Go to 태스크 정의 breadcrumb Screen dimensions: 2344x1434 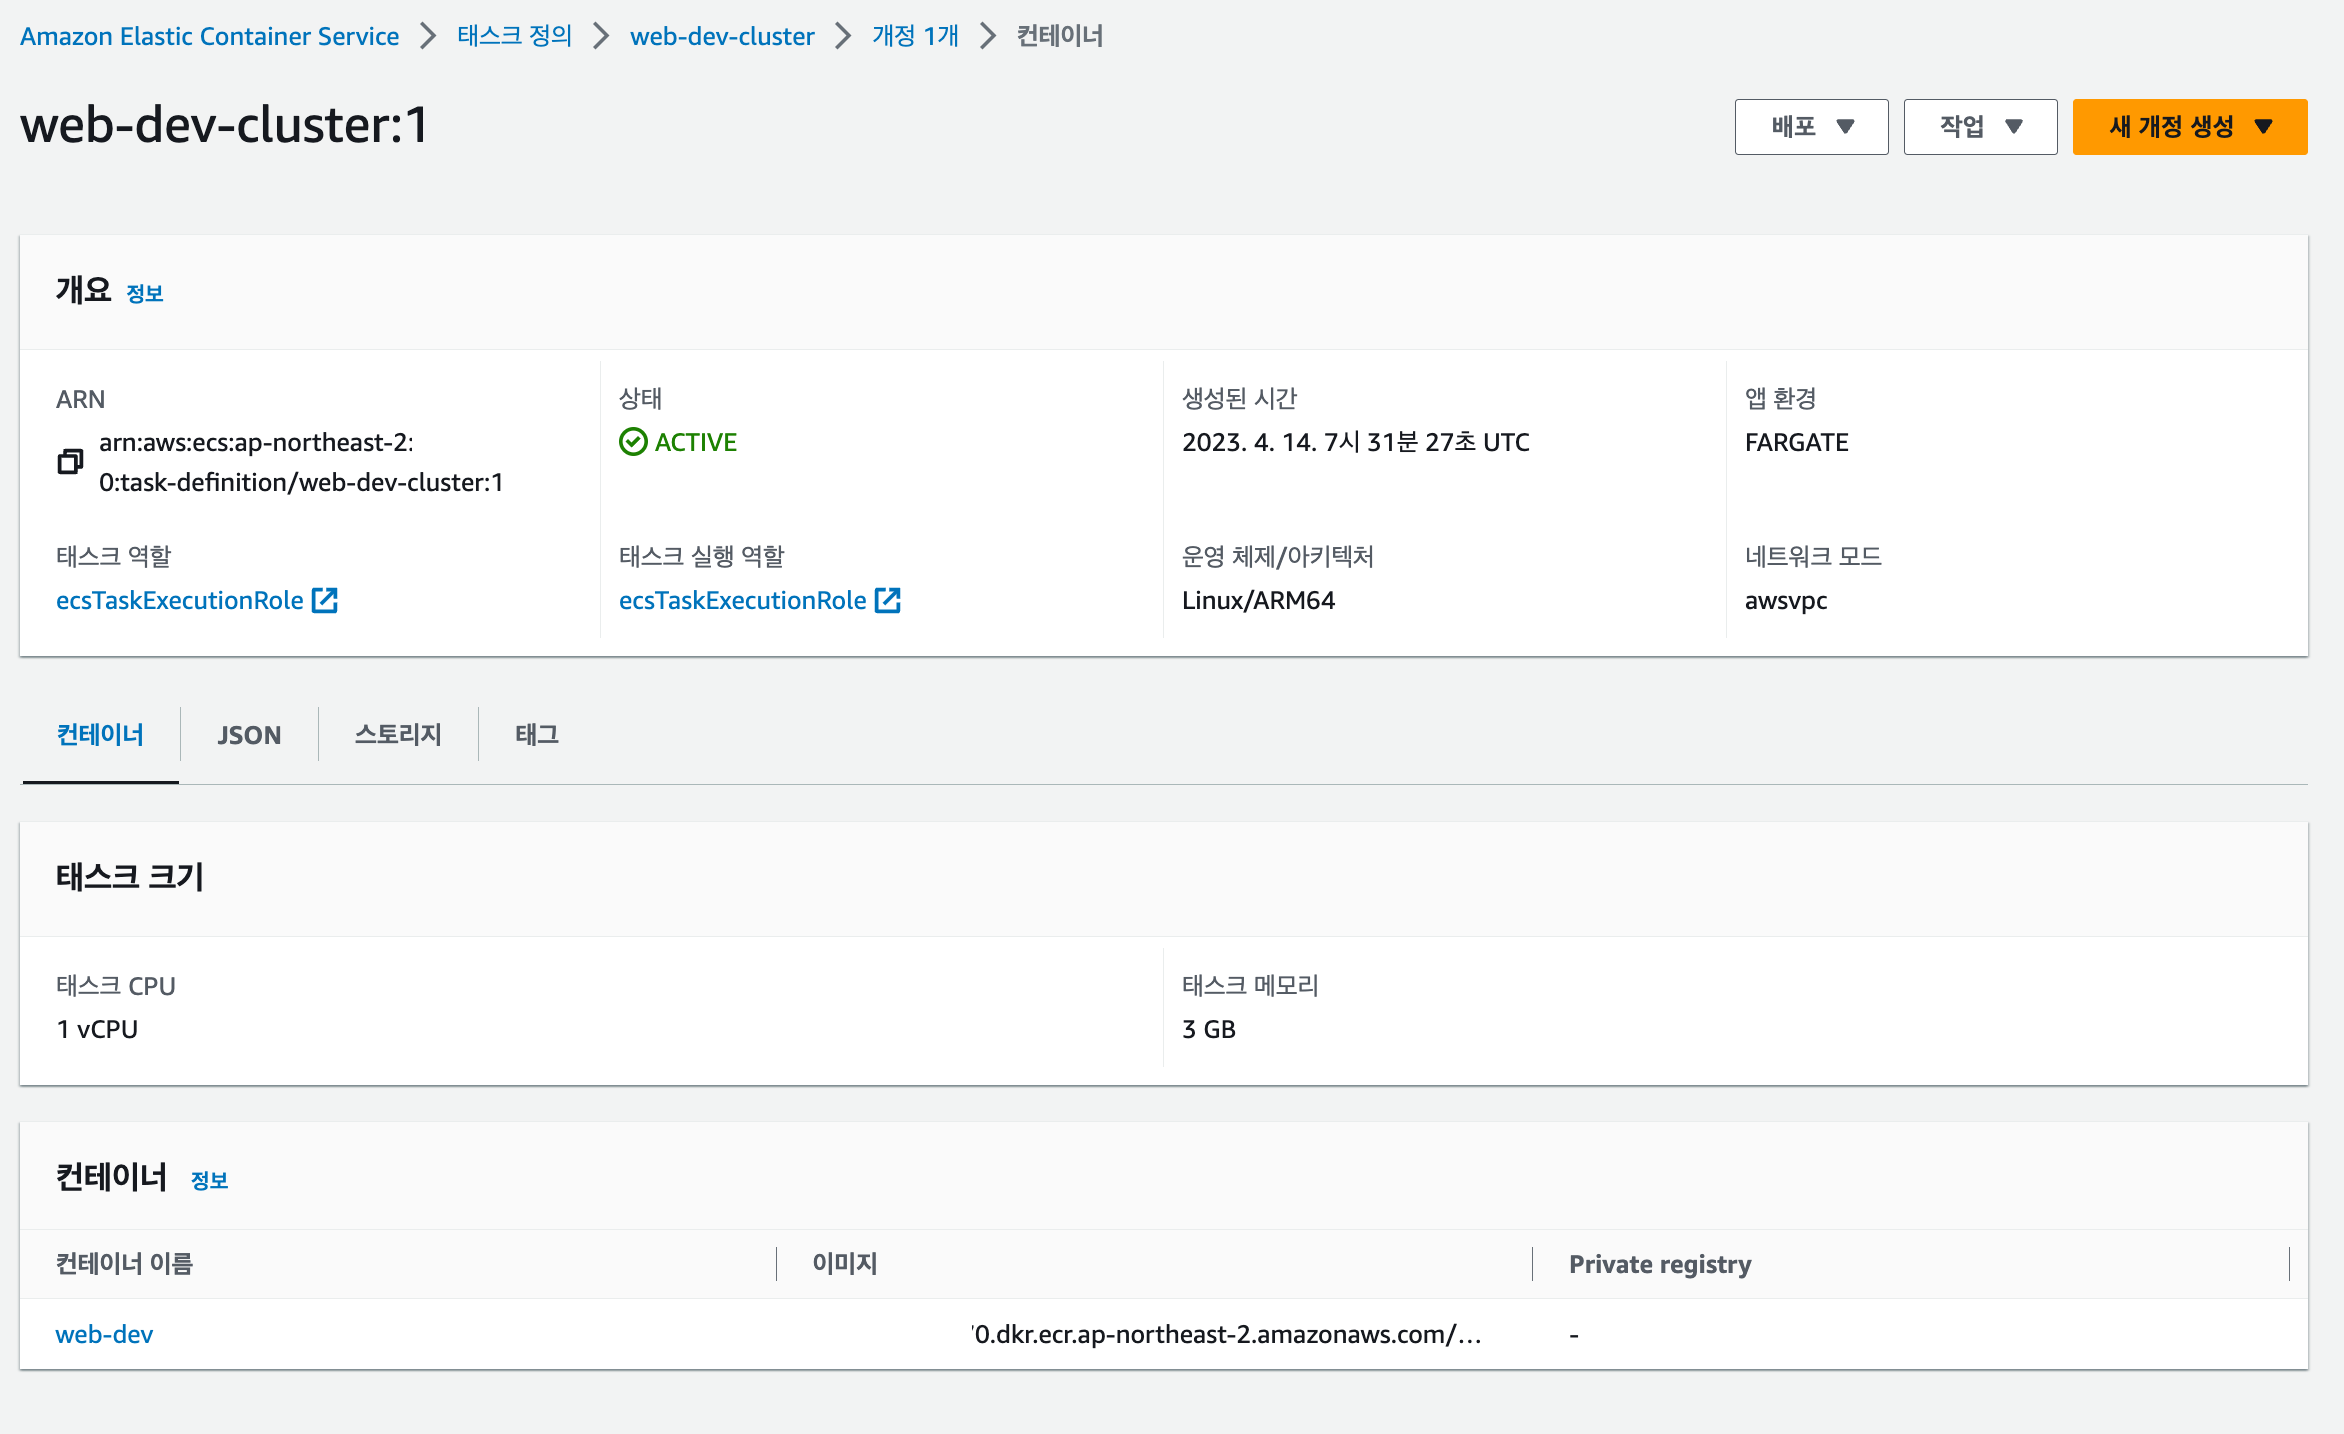point(514,36)
